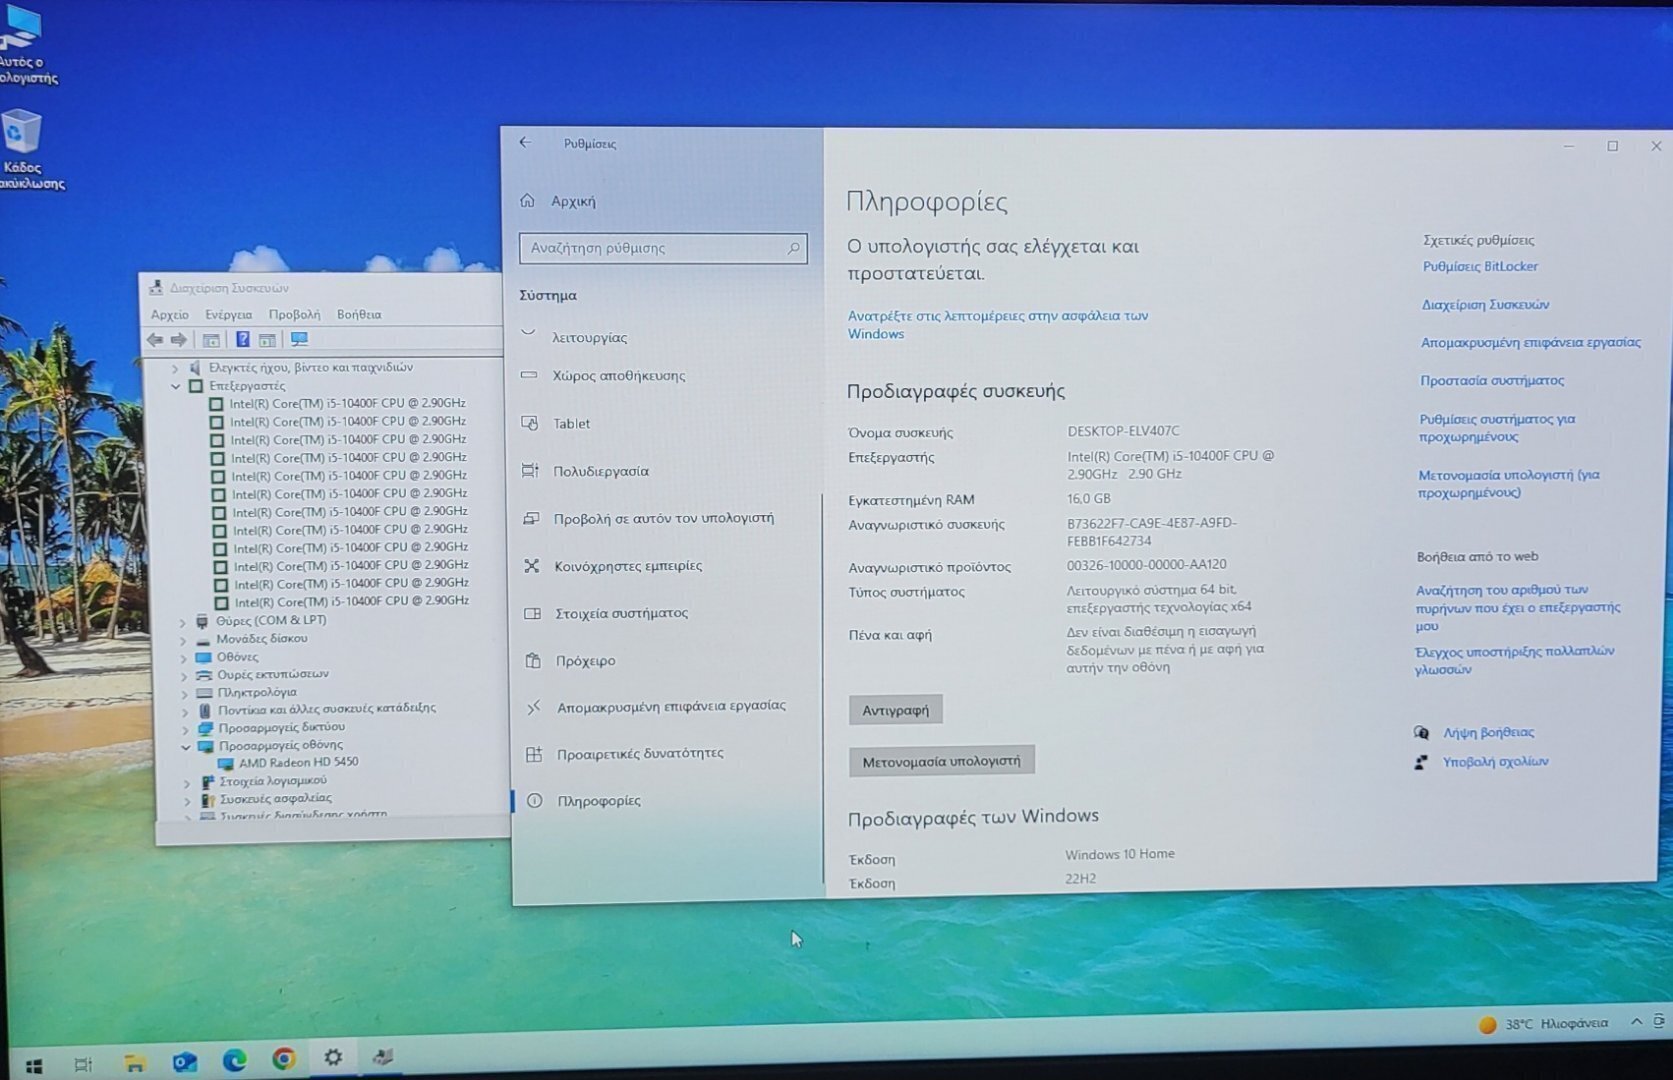Open Πολυδιεργασία multitasking settings
Image resolution: width=1673 pixels, height=1080 pixels.
click(x=600, y=471)
